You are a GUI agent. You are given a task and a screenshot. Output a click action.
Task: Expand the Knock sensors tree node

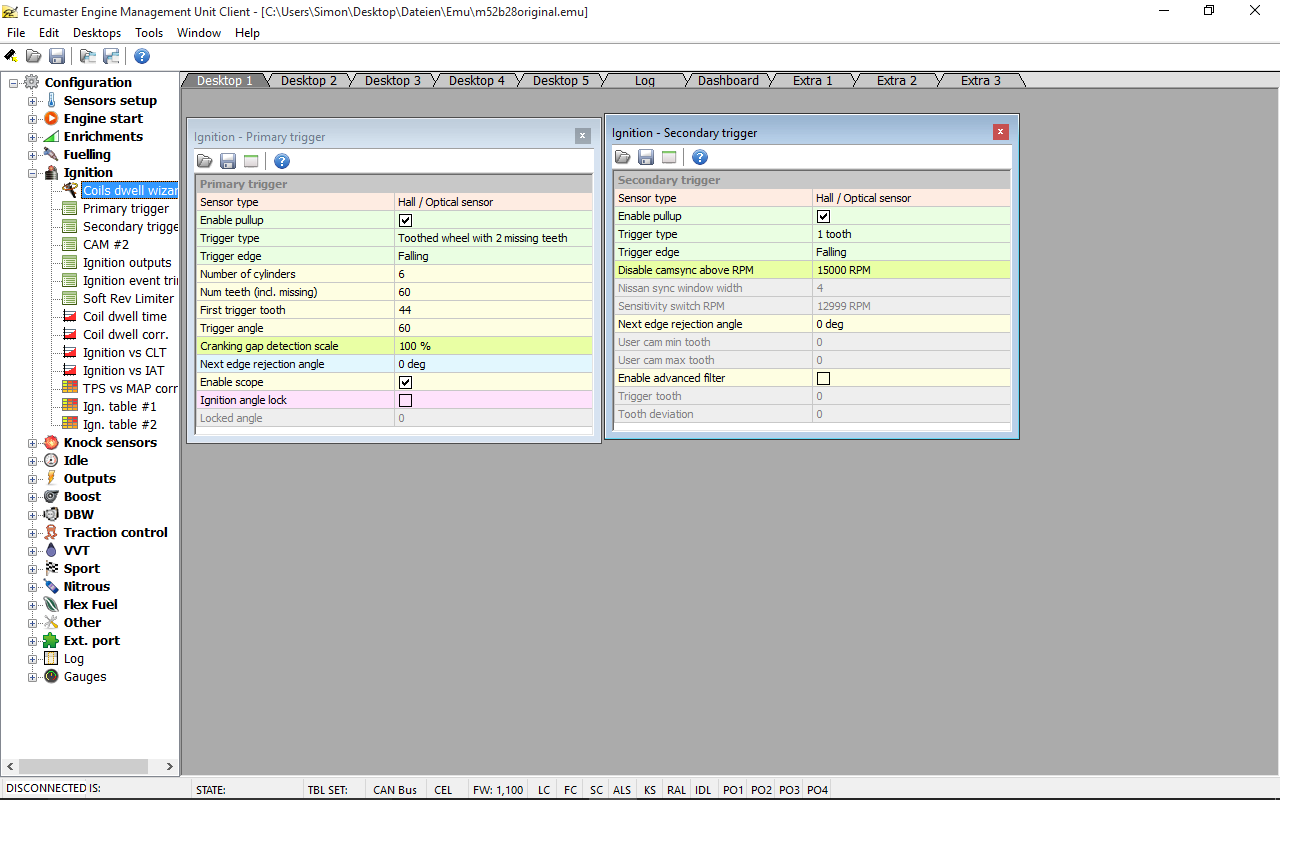(33, 443)
